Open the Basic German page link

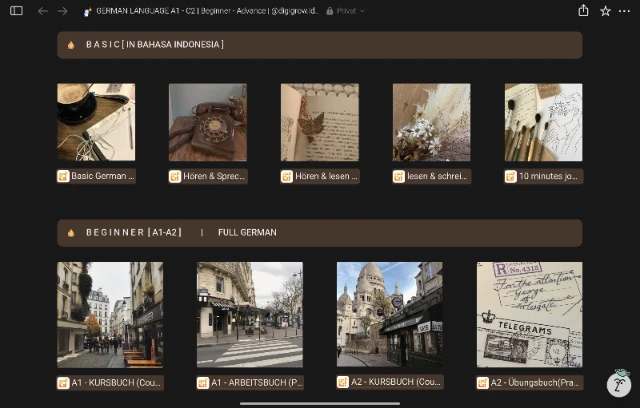[97, 176]
